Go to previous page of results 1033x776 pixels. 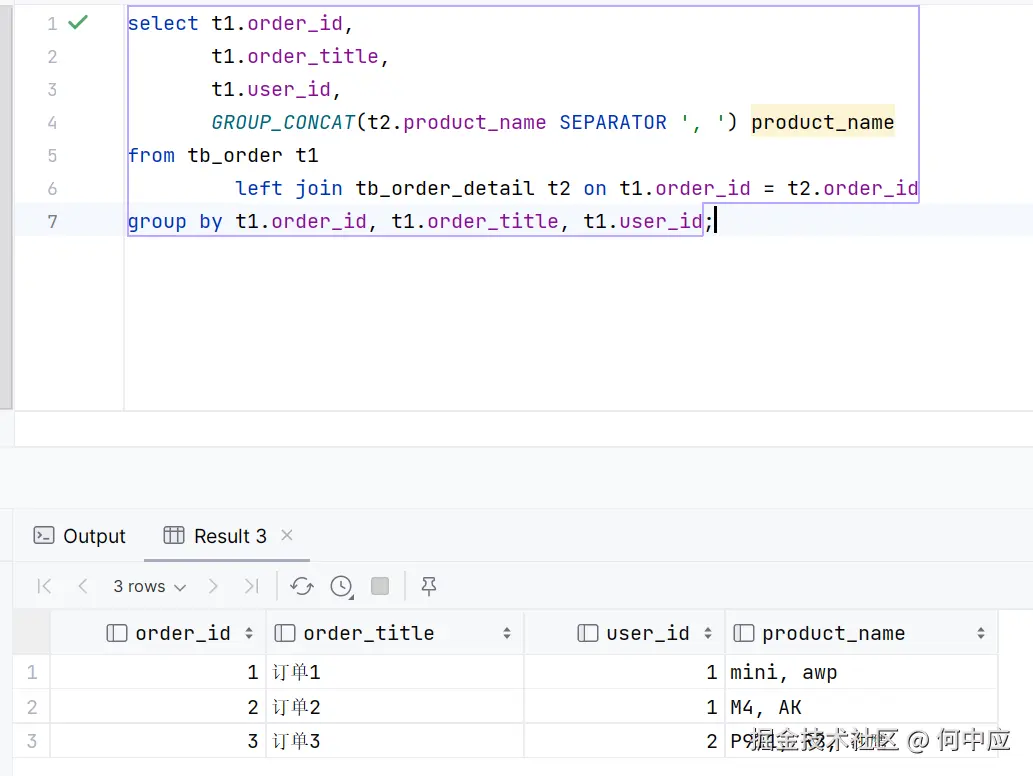click(82, 586)
